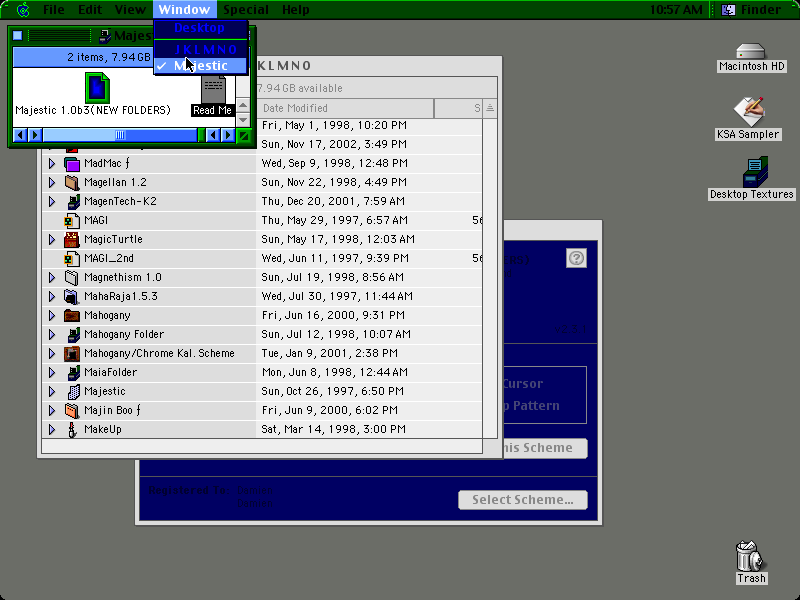
Task: Expand the triangle for the row named only Mahogany
Action: pyautogui.click(x=52, y=315)
